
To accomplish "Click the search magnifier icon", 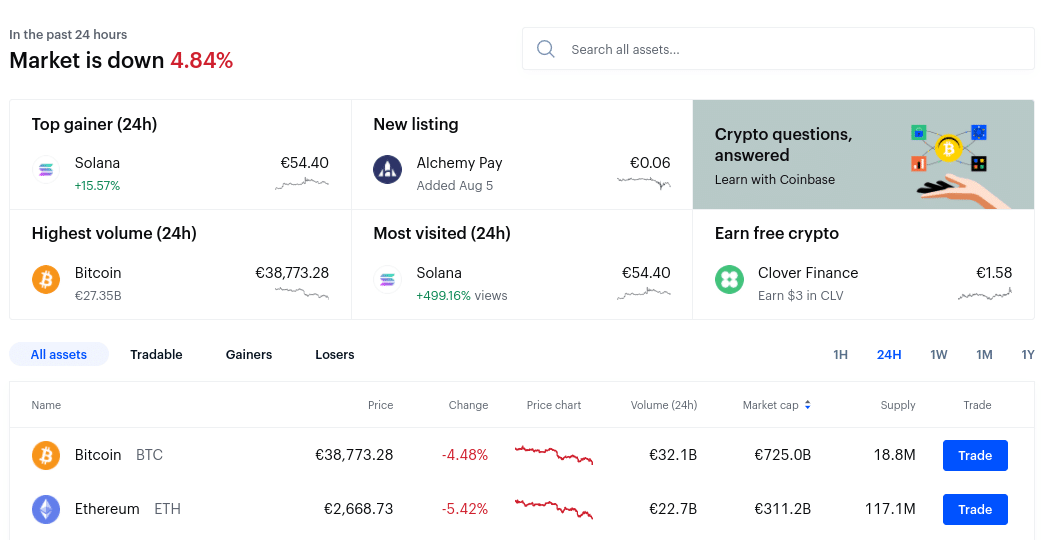I will point(546,49).
